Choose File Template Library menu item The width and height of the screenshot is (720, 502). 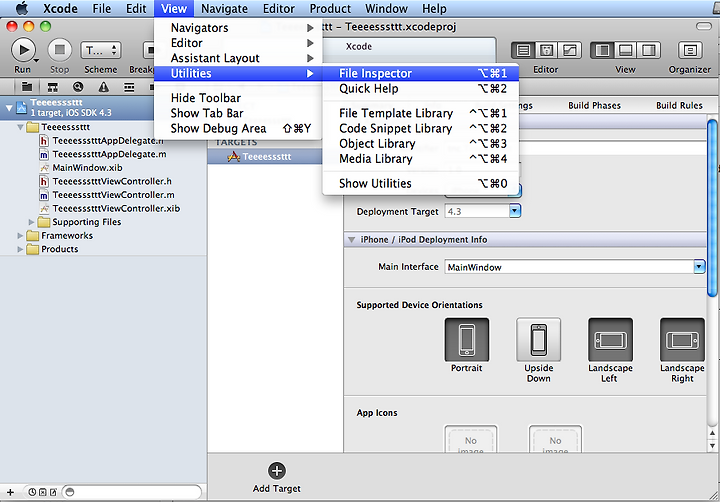pyautogui.click(x=421, y=113)
